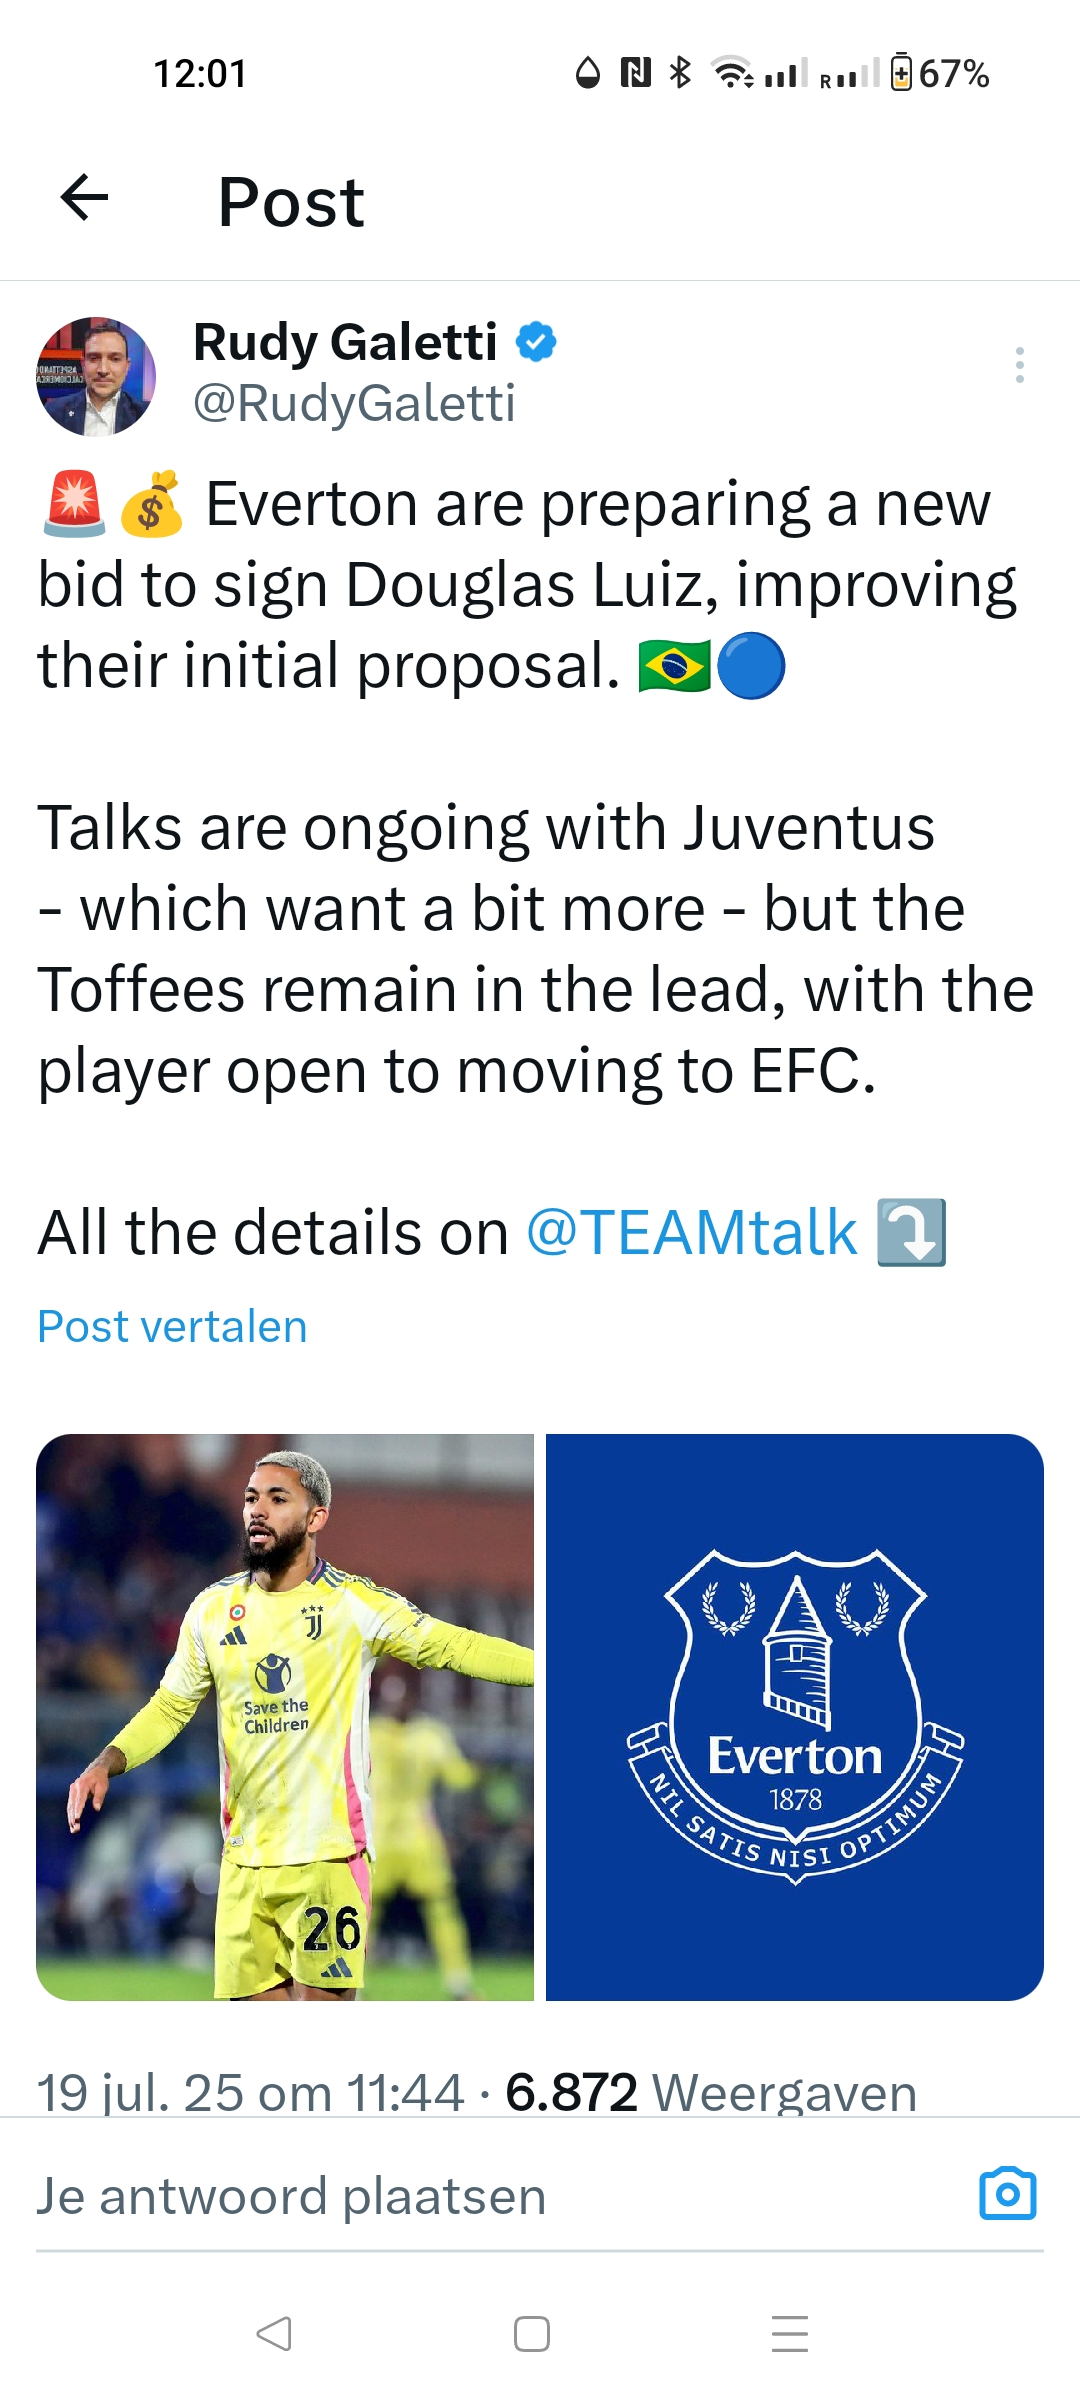Viewport: 1080px width, 2400px height.
Task: Open the three-dot post options menu
Action: [x=1019, y=365]
